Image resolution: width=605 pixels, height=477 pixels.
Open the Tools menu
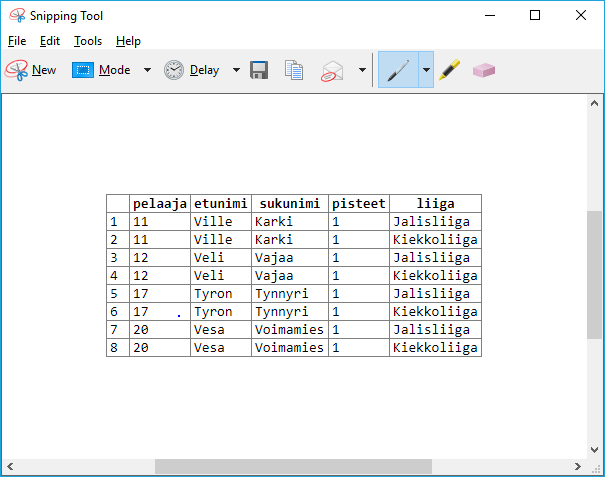pyautogui.click(x=88, y=41)
